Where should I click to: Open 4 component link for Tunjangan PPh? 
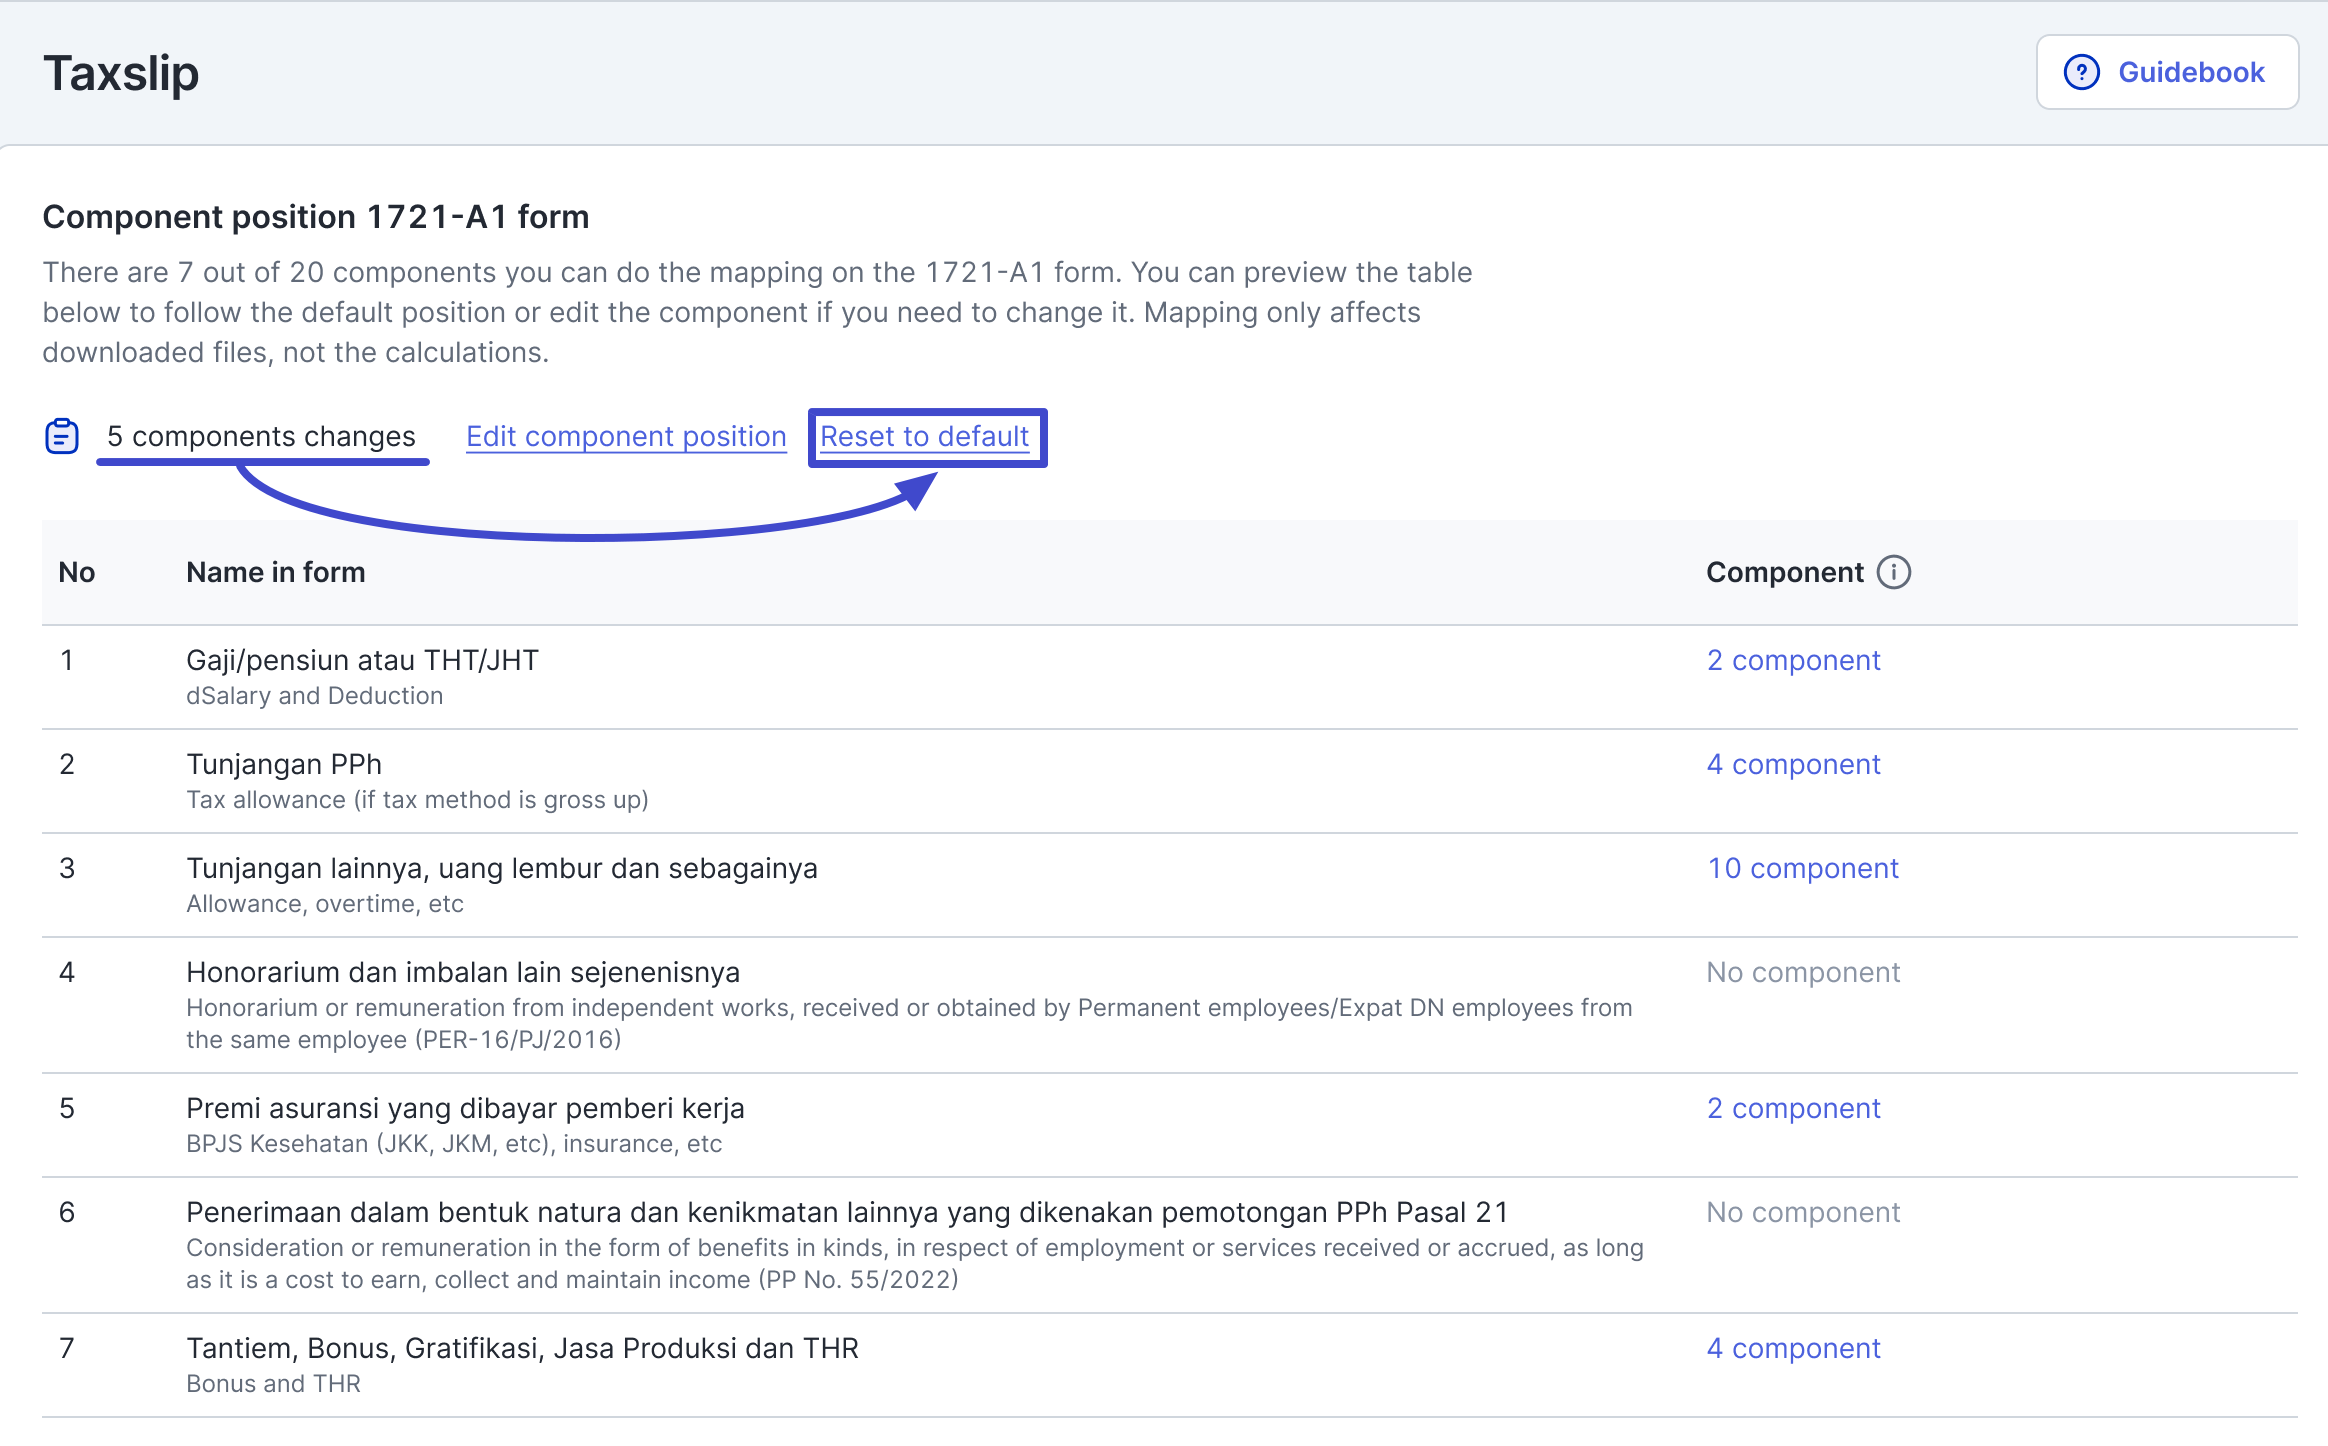pos(1793,764)
